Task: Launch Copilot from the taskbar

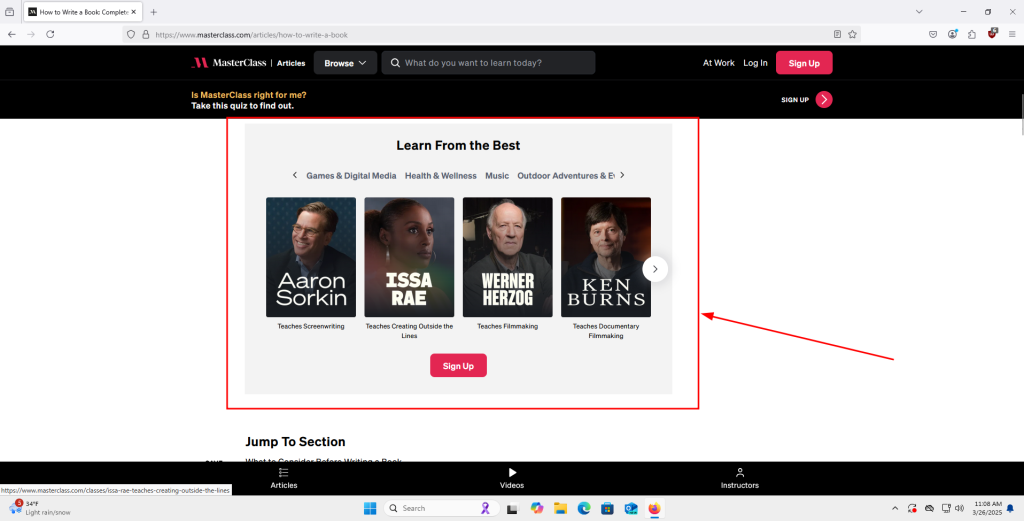Action: tap(537, 508)
